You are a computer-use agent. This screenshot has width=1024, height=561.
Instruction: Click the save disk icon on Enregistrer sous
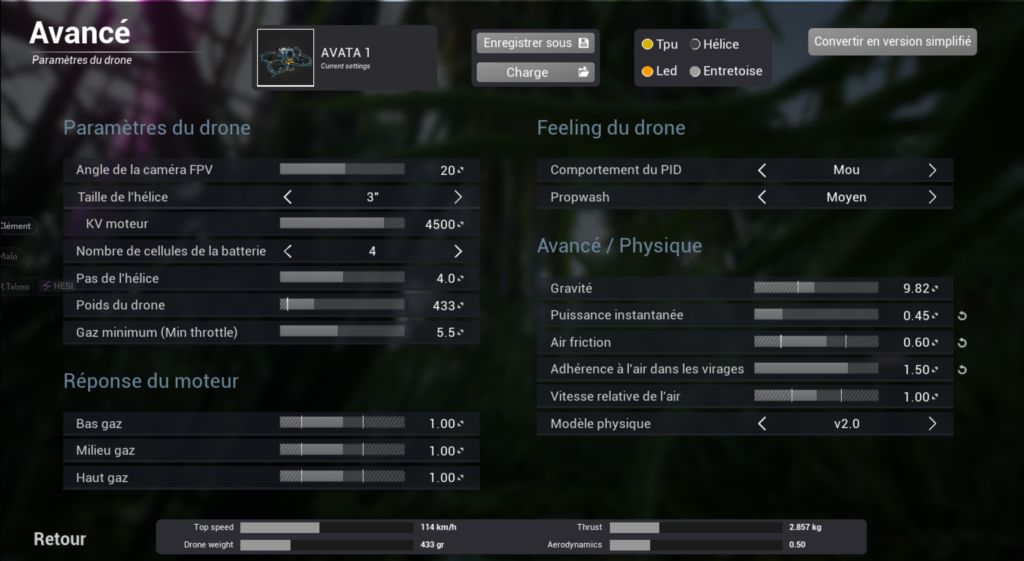[x=583, y=43]
